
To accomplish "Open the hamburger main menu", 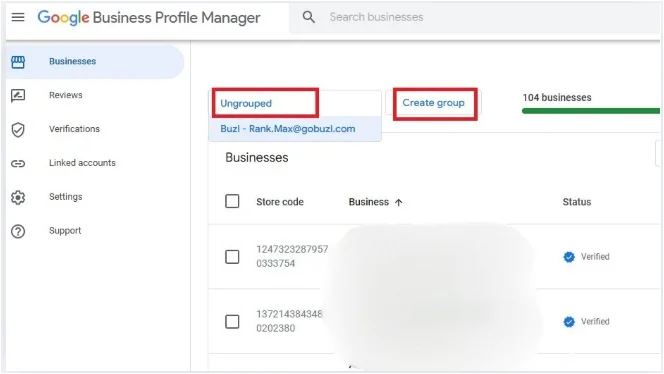I will pyautogui.click(x=18, y=17).
